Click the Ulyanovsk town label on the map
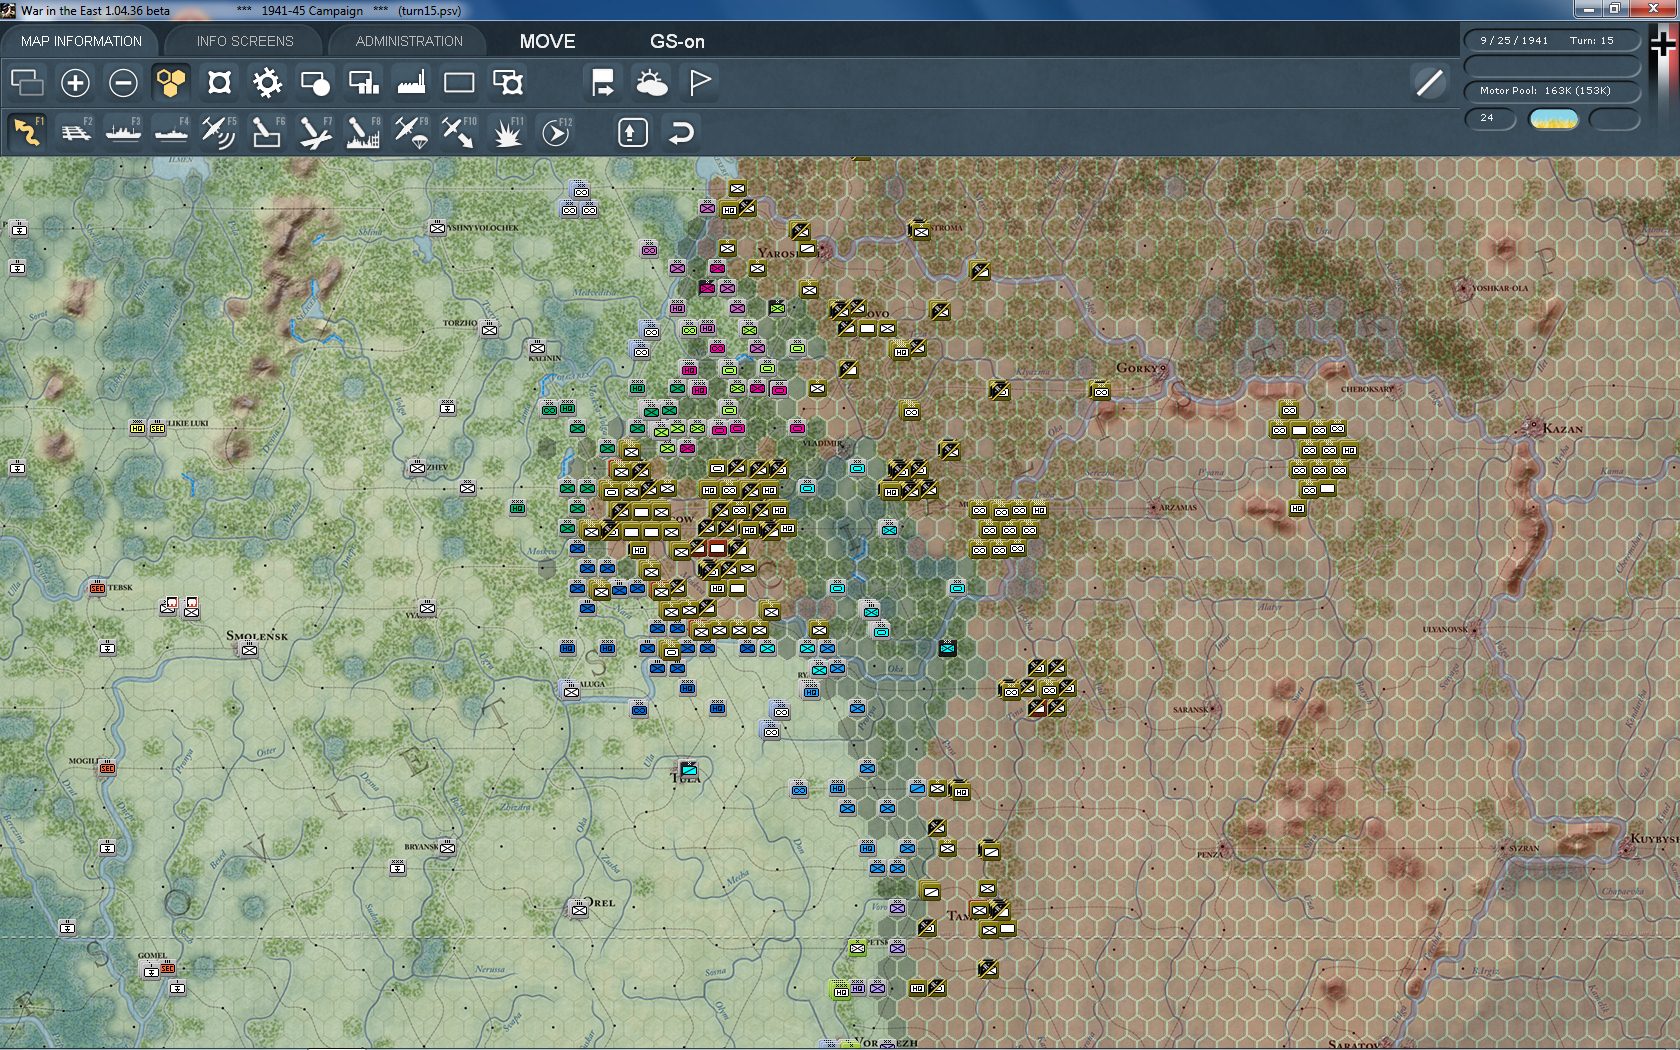Screen dimensions: 1680x1050 pos(1445,630)
